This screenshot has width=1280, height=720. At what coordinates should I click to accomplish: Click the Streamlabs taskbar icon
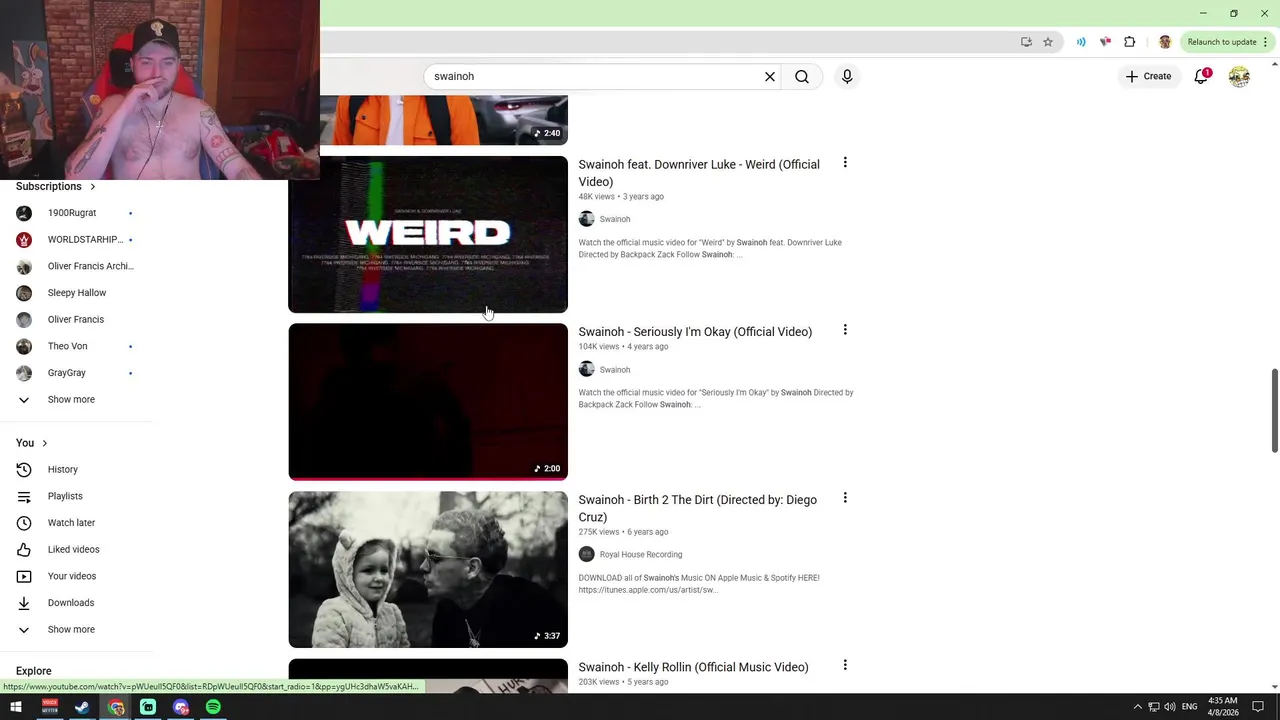point(148,707)
